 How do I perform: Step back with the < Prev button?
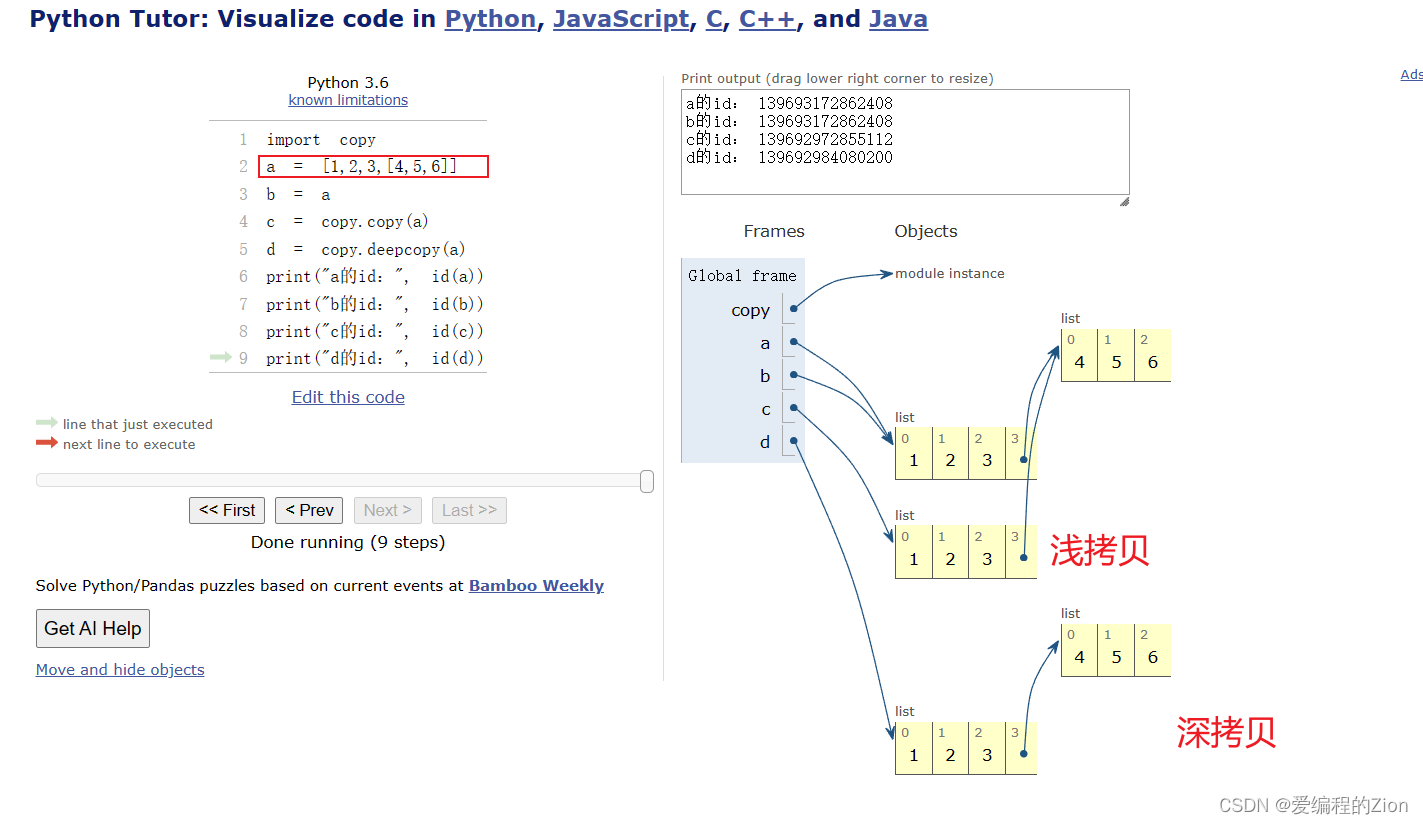pyautogui.click(x=309, y=510)
